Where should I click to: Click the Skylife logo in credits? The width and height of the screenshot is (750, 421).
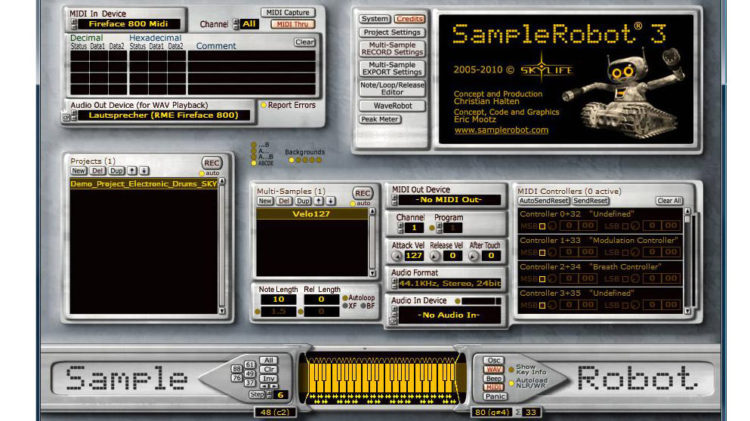(547, 70)
